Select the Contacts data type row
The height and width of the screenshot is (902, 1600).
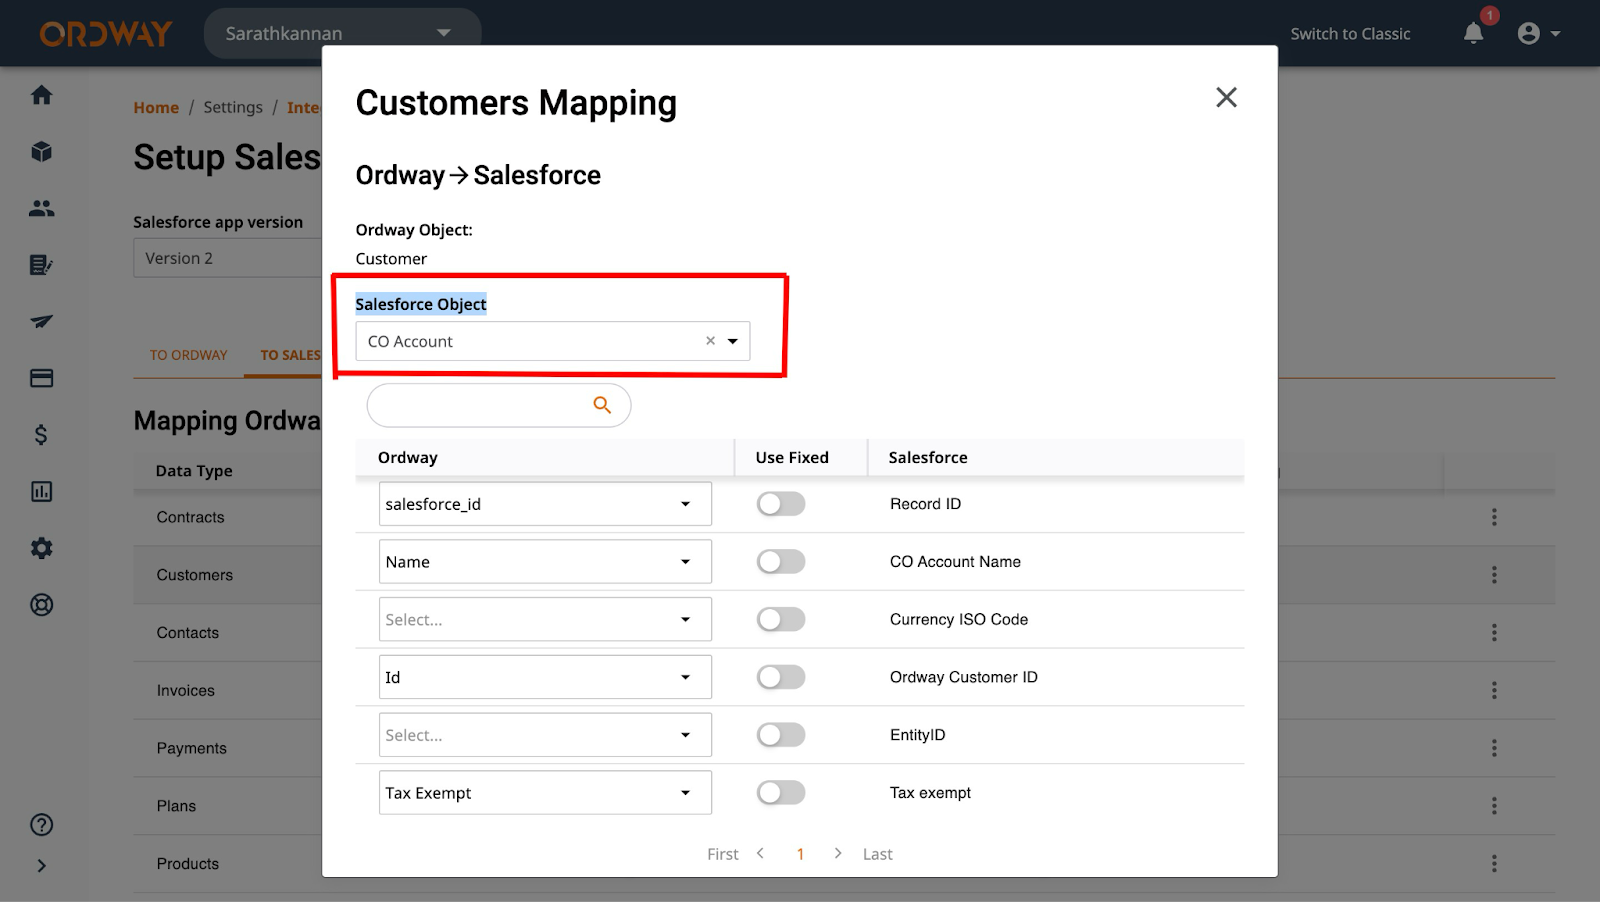point(187,633)
